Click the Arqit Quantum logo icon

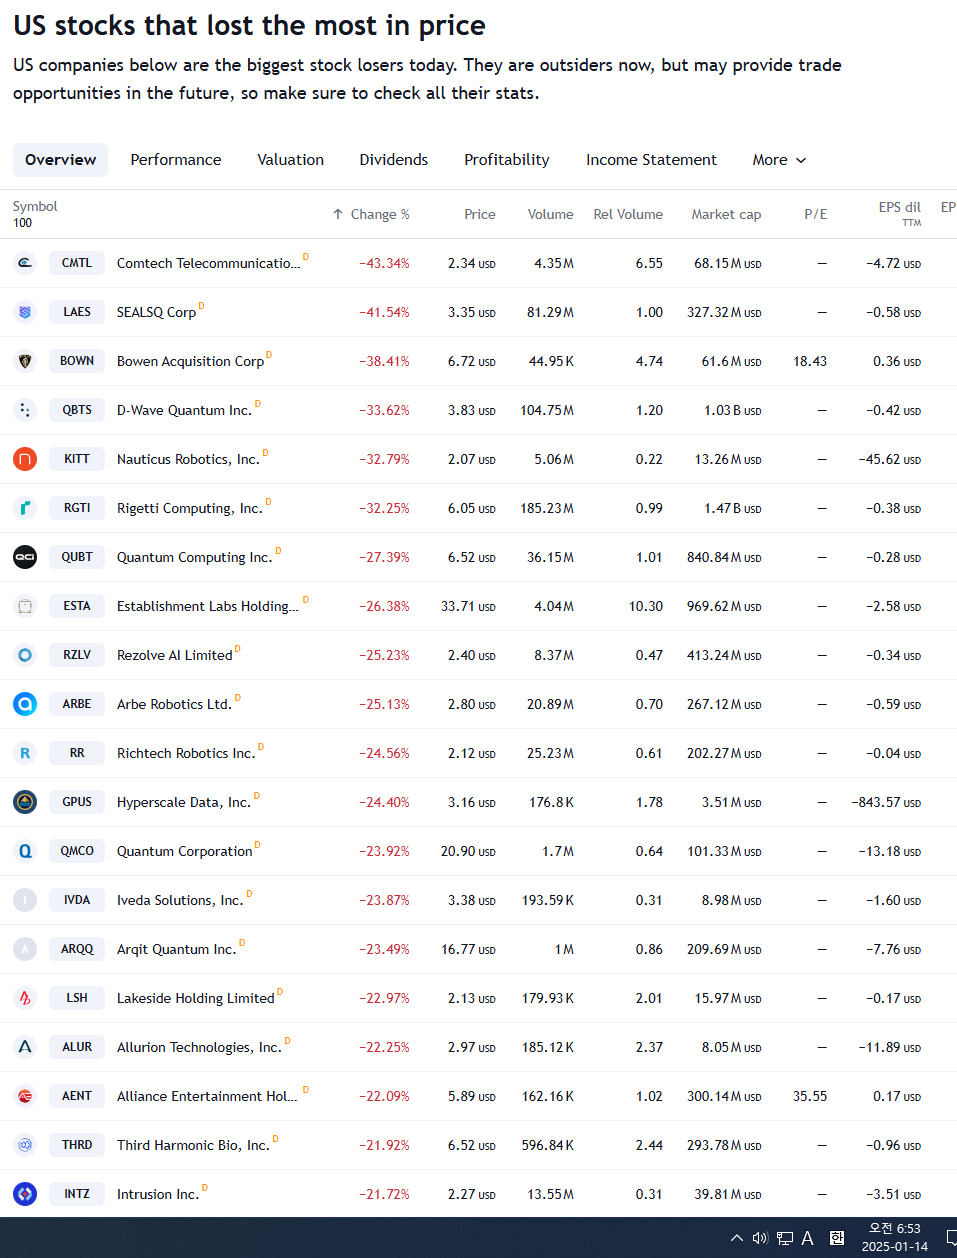point(25,949)
